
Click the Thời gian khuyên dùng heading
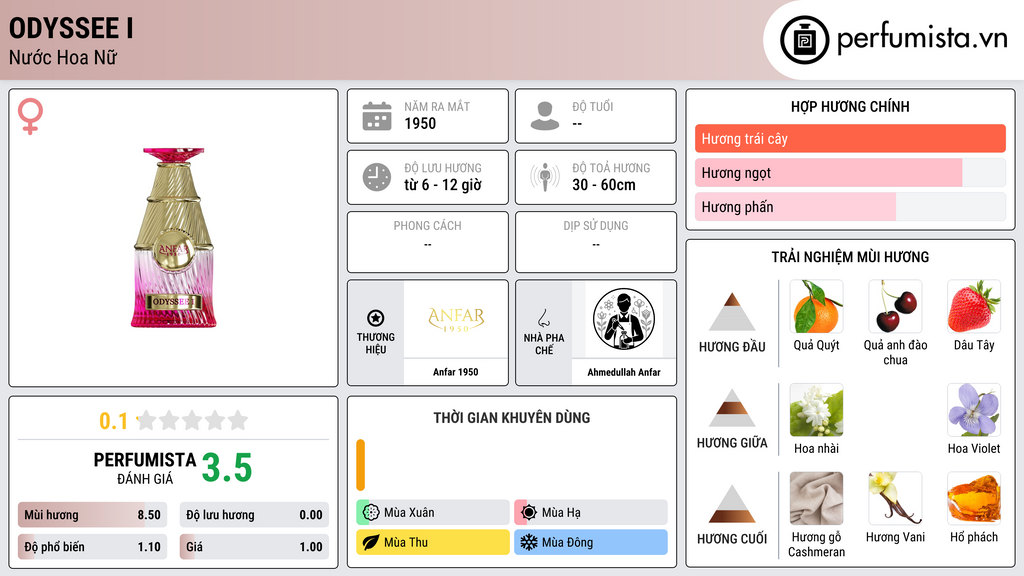pyautogui.click(x=512, y=417)
